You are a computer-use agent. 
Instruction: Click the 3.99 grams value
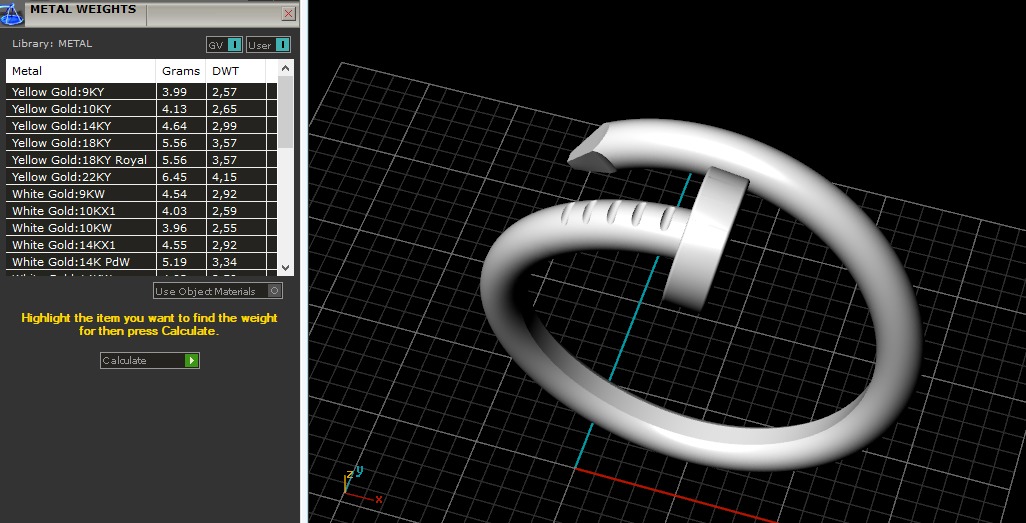[x=174, y=92]
